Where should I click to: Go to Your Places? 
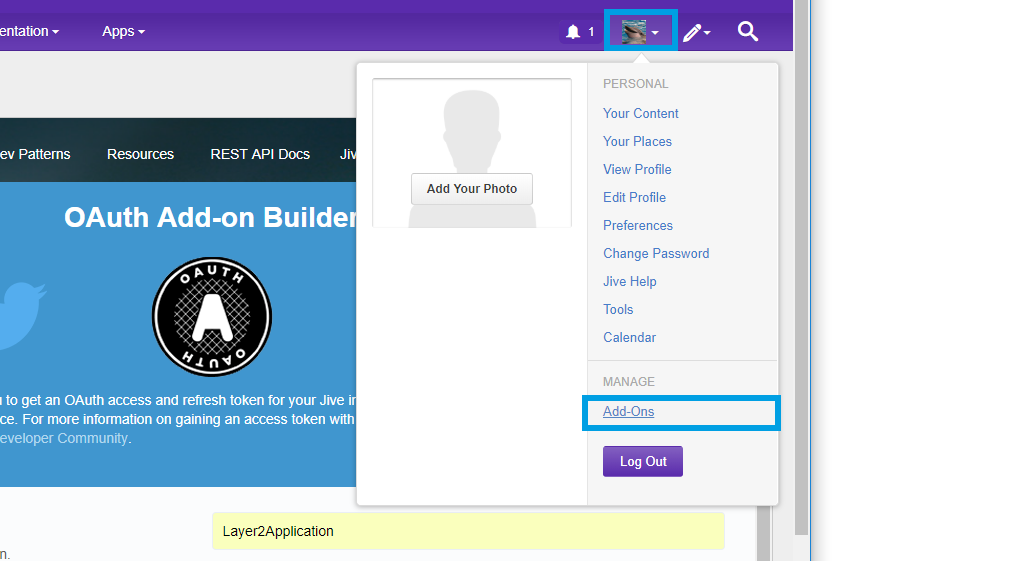click(637, 141)
